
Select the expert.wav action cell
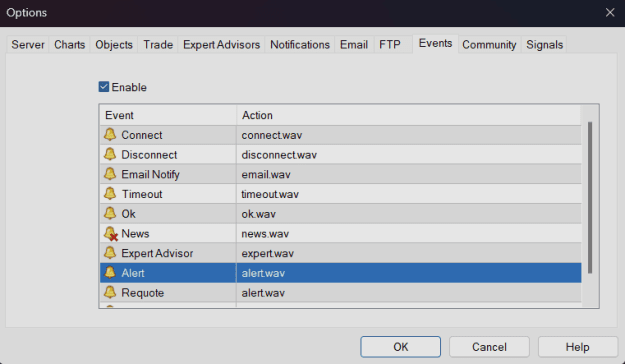tap(409, 253)
